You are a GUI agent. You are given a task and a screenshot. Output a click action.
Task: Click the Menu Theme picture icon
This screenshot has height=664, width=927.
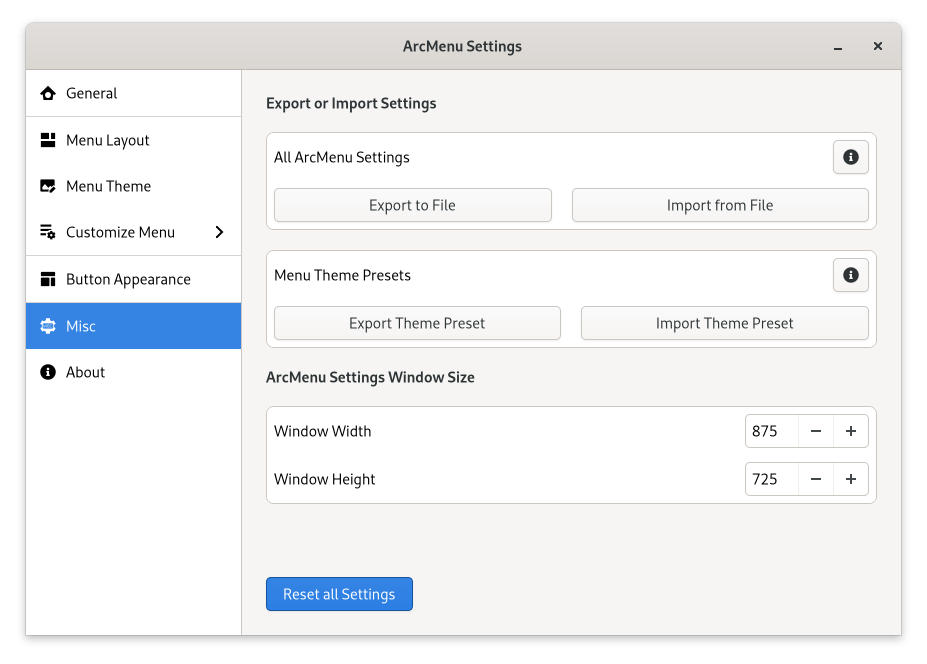point(48,186)
